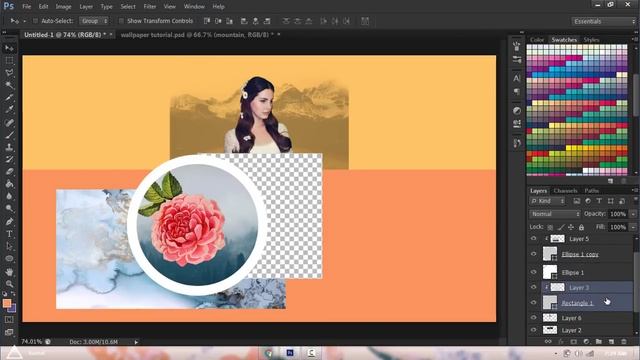Viewport: 640px width, 360px height.
Task: Toggle Quick Mask mode icon
Action: coord(9,320)
